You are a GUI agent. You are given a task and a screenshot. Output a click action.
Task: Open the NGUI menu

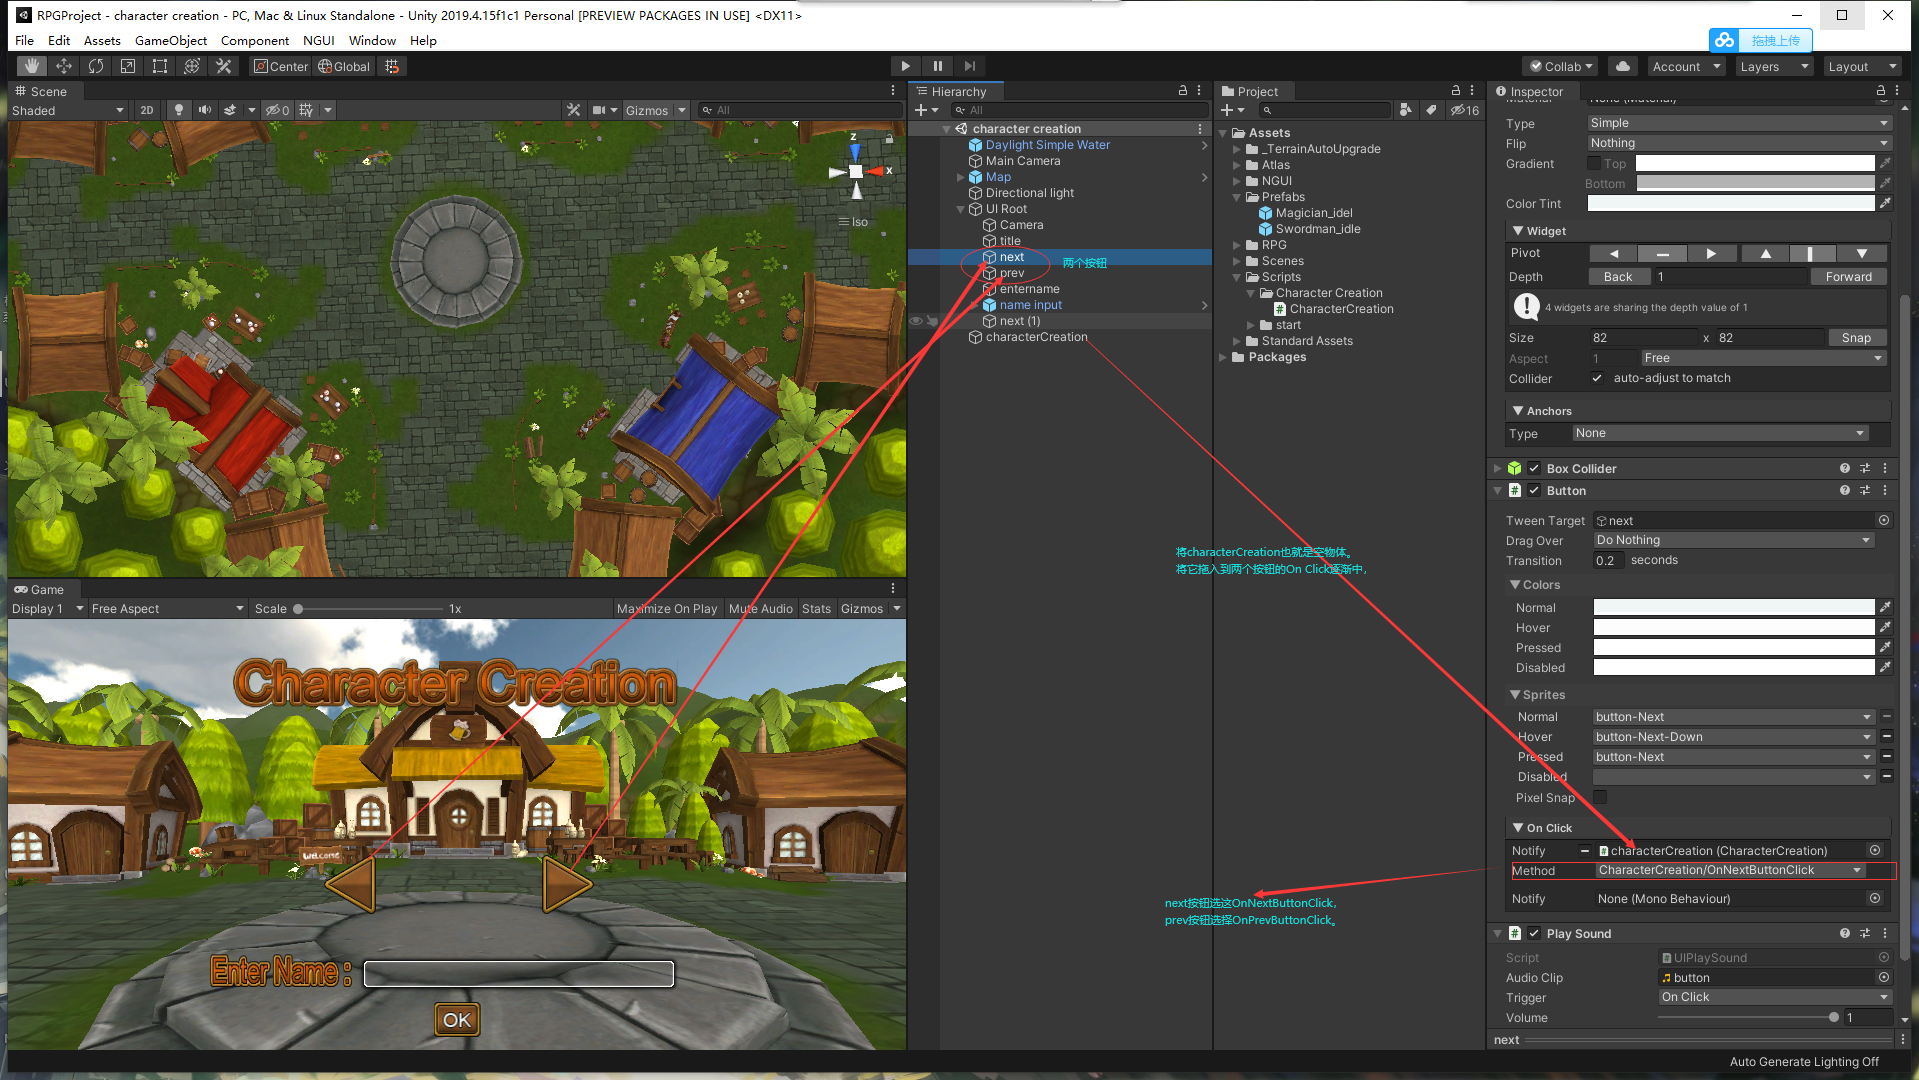click(x=318, y=41)
